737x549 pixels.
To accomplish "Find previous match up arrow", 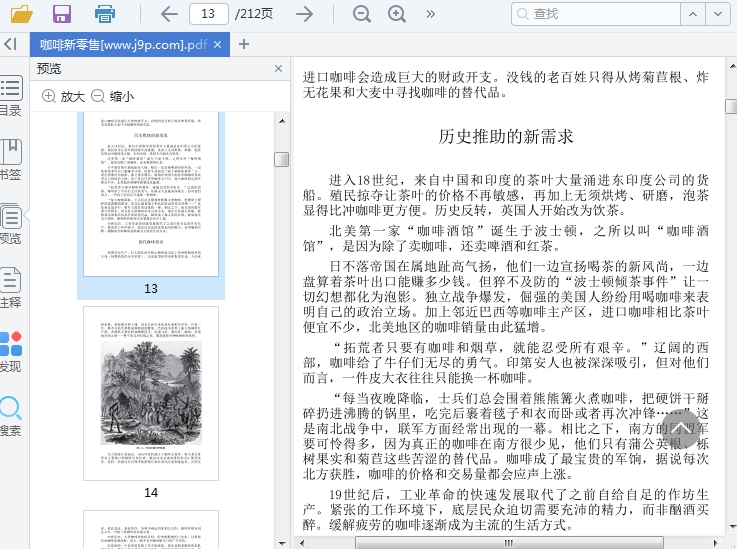I will pyautogui.click(x=693, y=14).
